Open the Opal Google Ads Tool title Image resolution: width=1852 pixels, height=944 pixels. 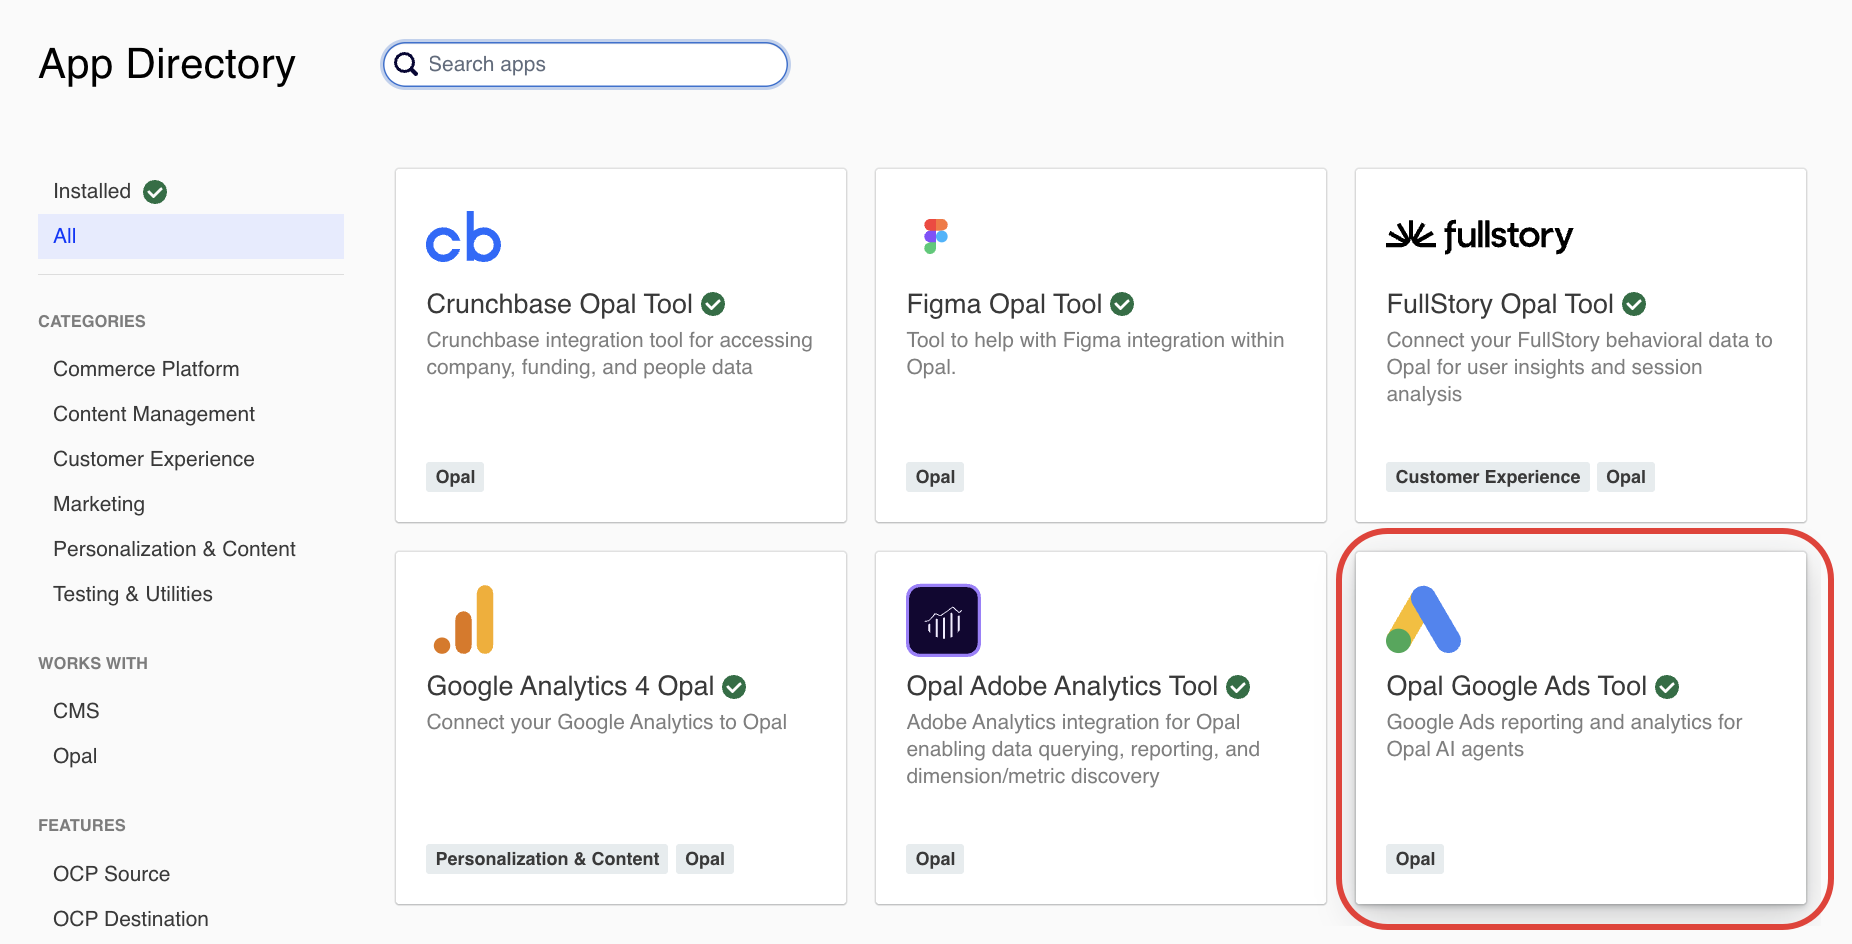[x=1516, y=686]
